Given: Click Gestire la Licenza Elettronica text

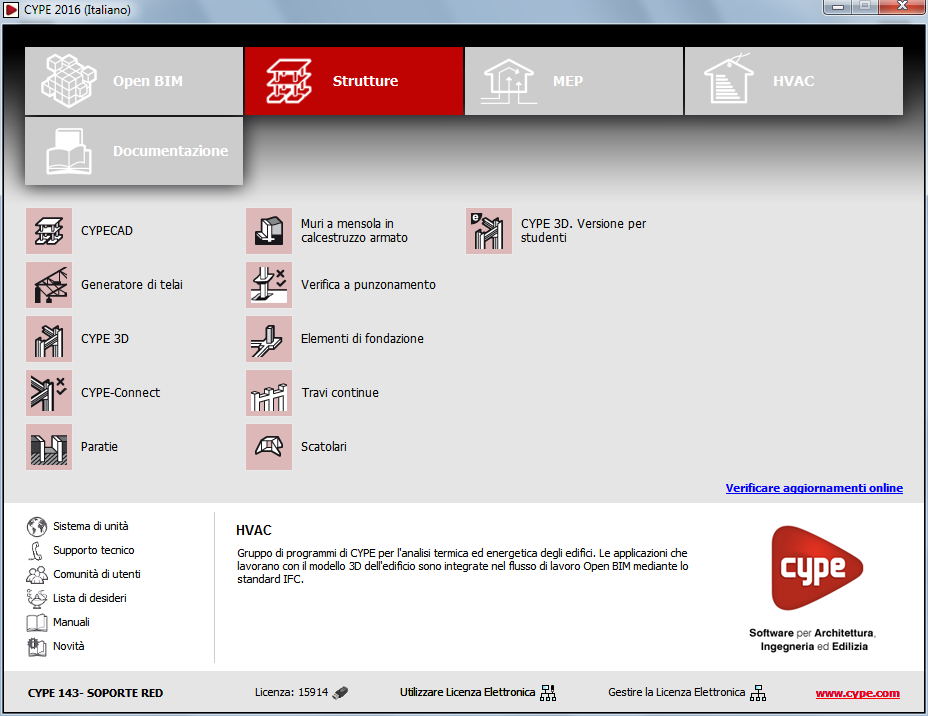Looking at the screenshot, I should coord(676,692).
